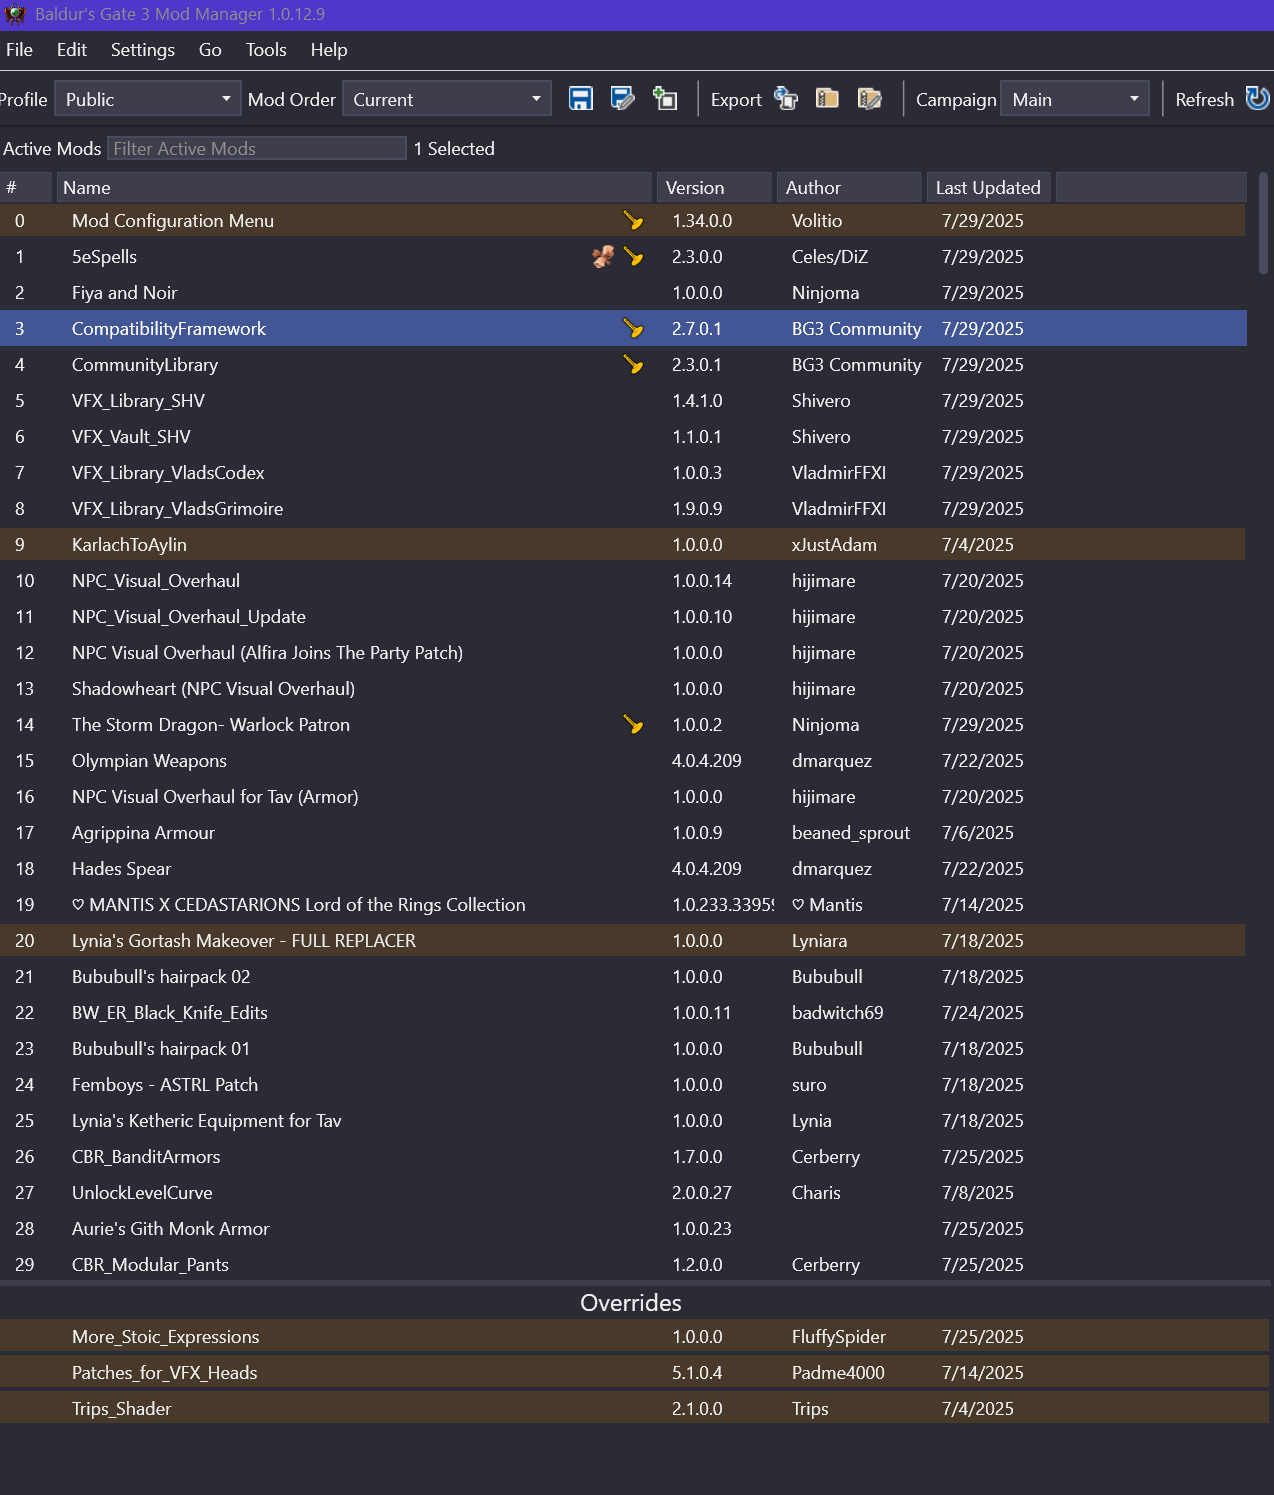Open the Tools menu
The width and height of the screenshot is (1274, 1495).
266,50
